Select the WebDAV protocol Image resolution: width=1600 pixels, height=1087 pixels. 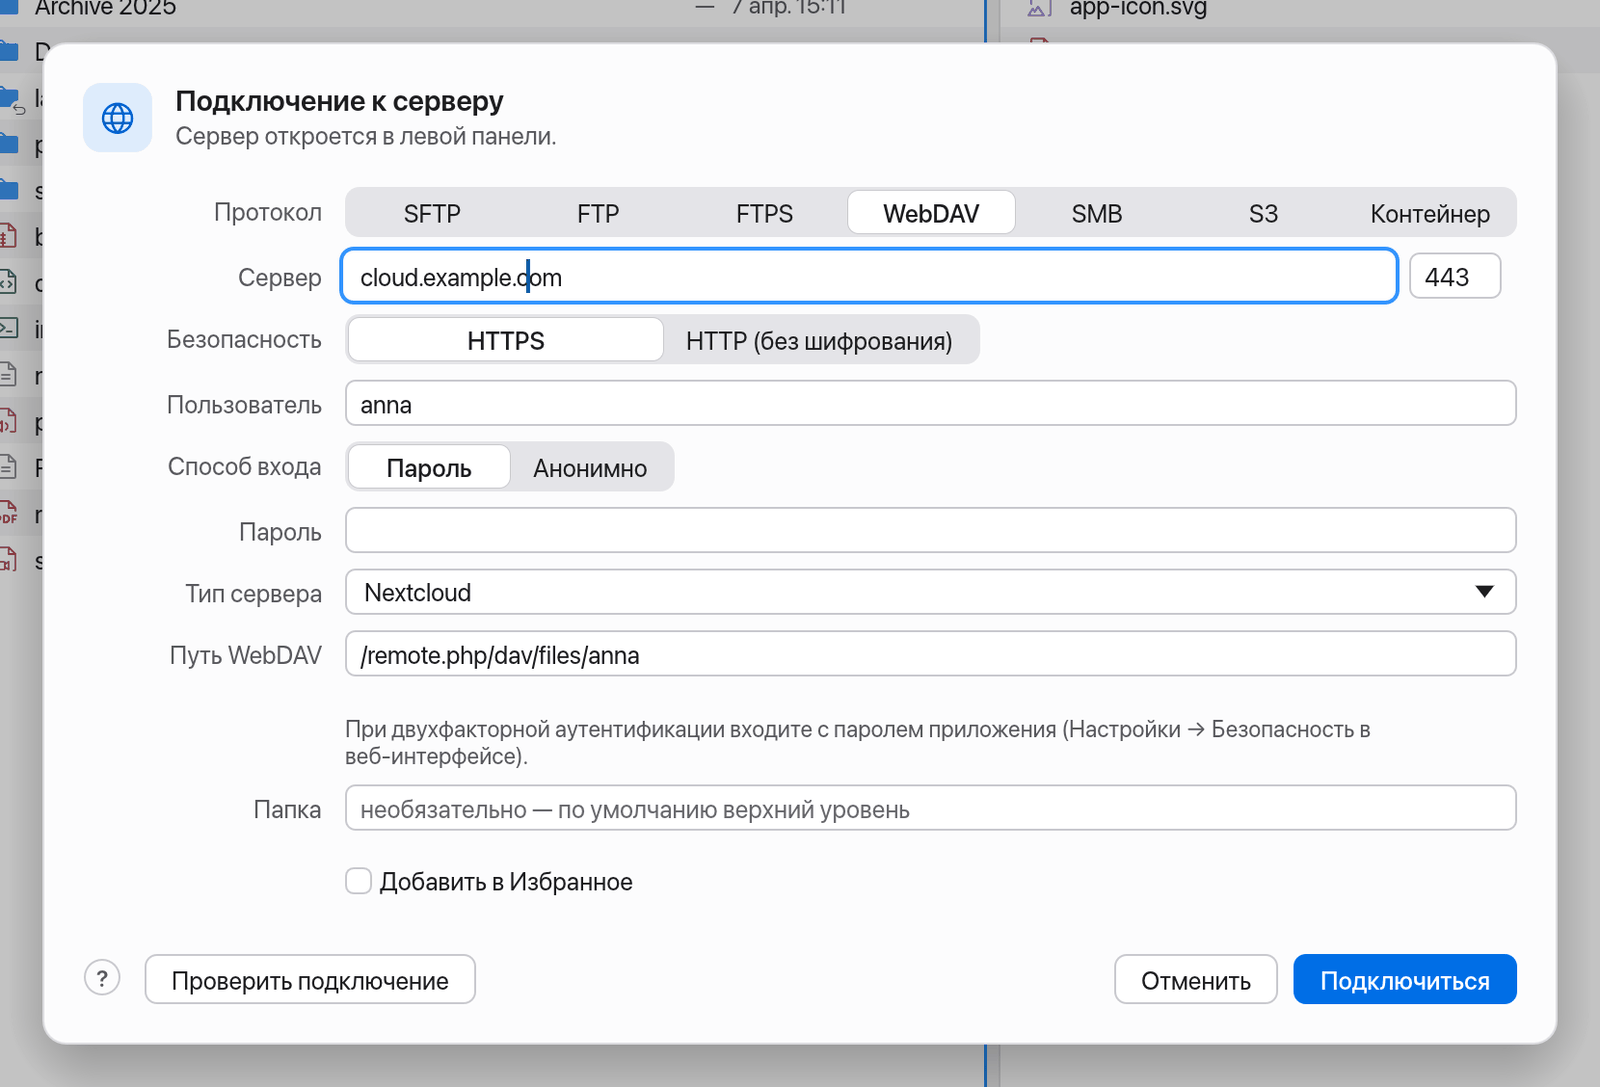931,213
